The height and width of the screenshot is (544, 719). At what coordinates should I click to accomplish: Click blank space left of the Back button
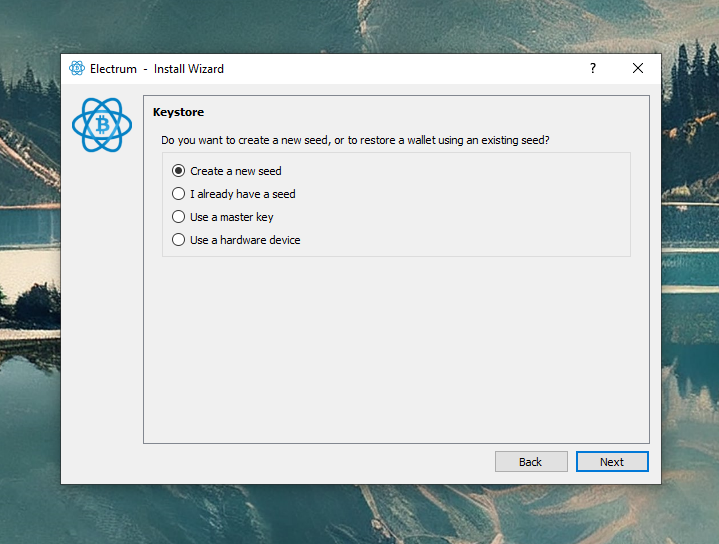pos(320,462)
